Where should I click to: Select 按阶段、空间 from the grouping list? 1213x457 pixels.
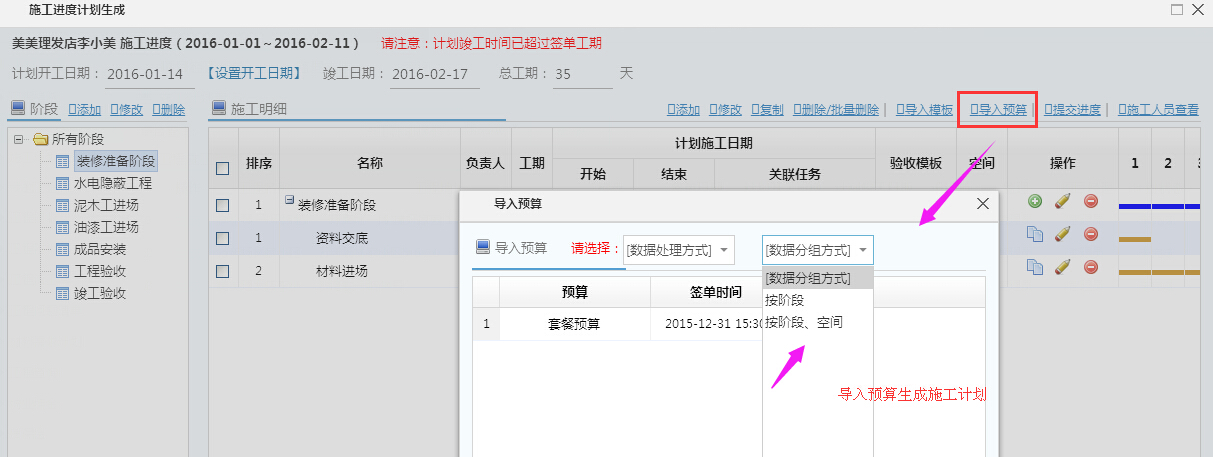click(803, 322)
